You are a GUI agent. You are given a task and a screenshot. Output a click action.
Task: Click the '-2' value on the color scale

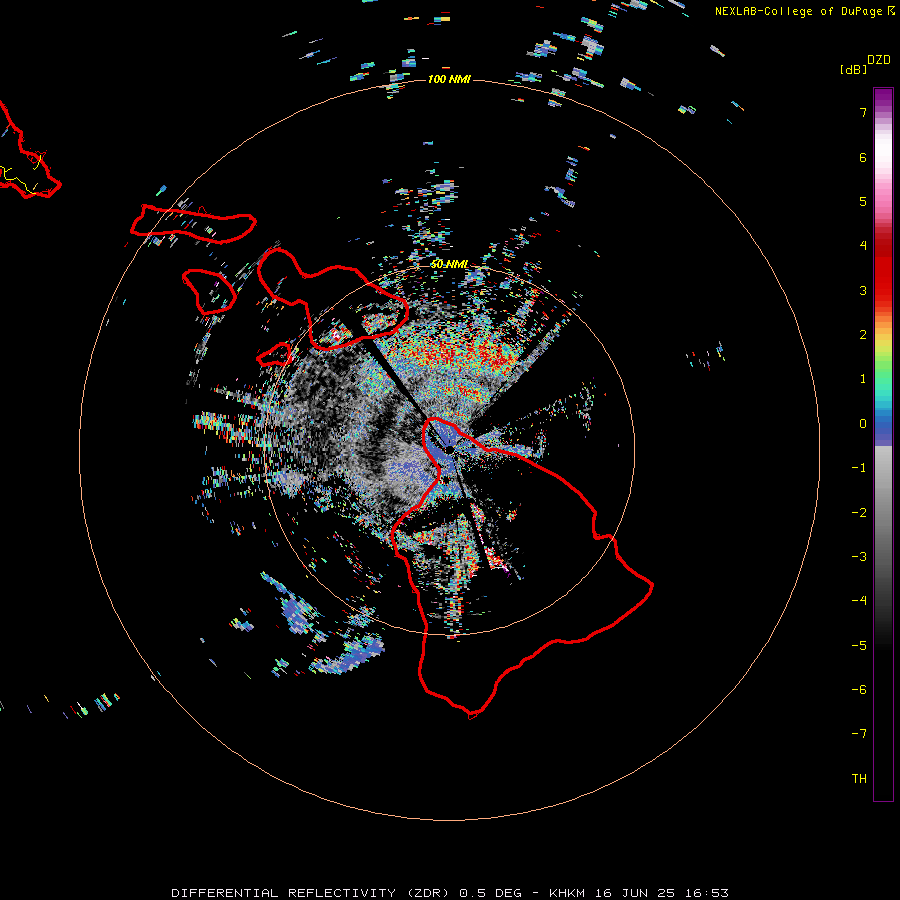click(859, 513)
